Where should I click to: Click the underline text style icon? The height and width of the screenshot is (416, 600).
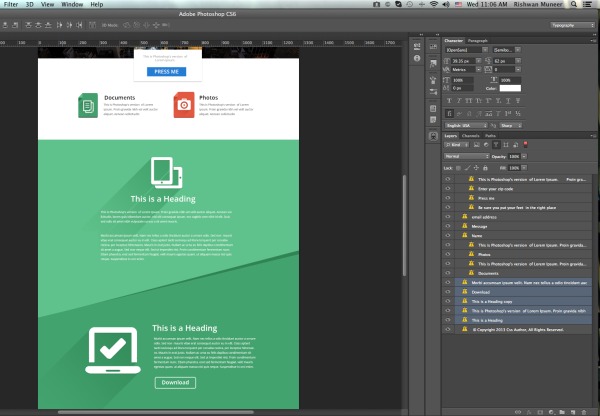510,100
